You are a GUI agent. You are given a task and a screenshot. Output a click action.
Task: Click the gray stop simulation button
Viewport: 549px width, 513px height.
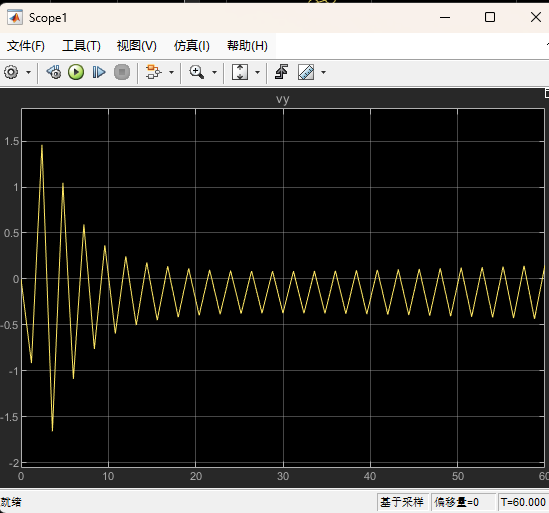coord(122,72)
